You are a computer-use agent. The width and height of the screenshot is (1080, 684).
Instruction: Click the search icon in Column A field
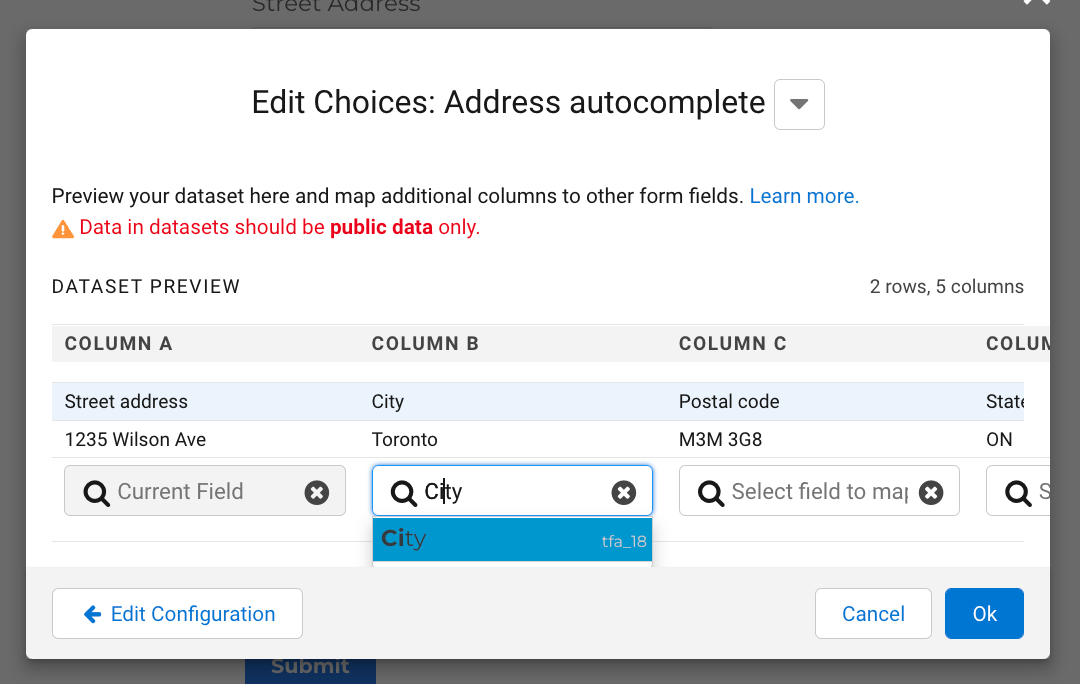click(x=96, y=492)
